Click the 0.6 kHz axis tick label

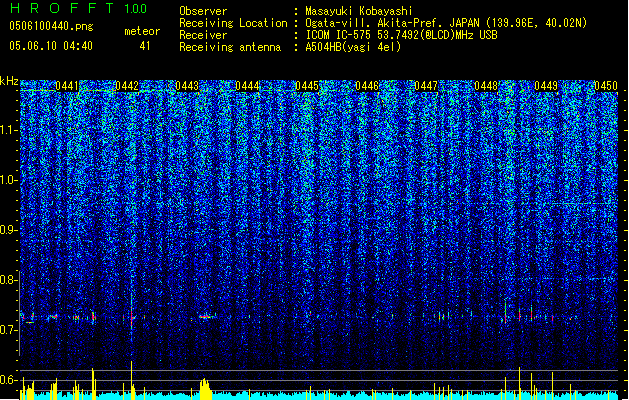coord(9,380)
